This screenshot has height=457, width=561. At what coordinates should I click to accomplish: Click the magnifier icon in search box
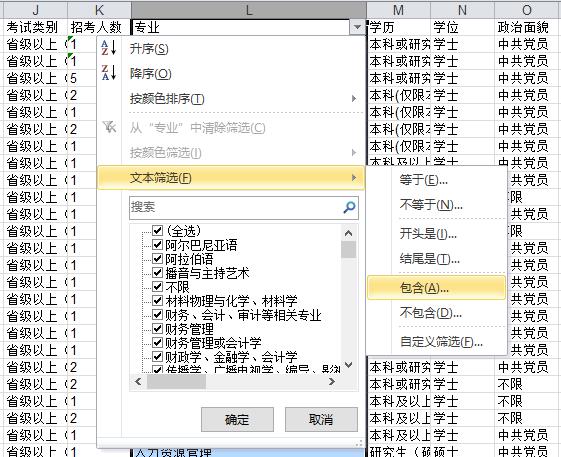tap(349, 207)
